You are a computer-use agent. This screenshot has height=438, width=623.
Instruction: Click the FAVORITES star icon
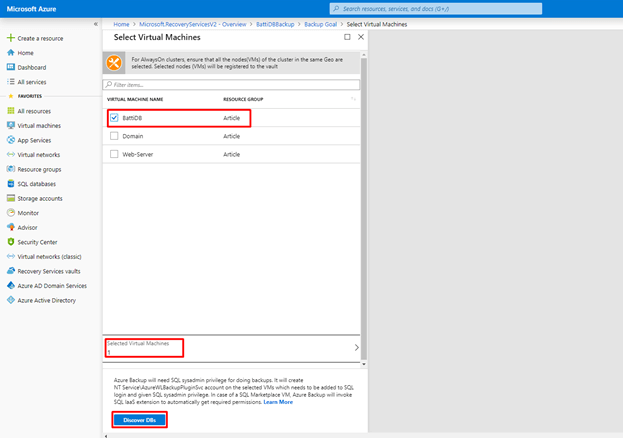click(11, 96)
